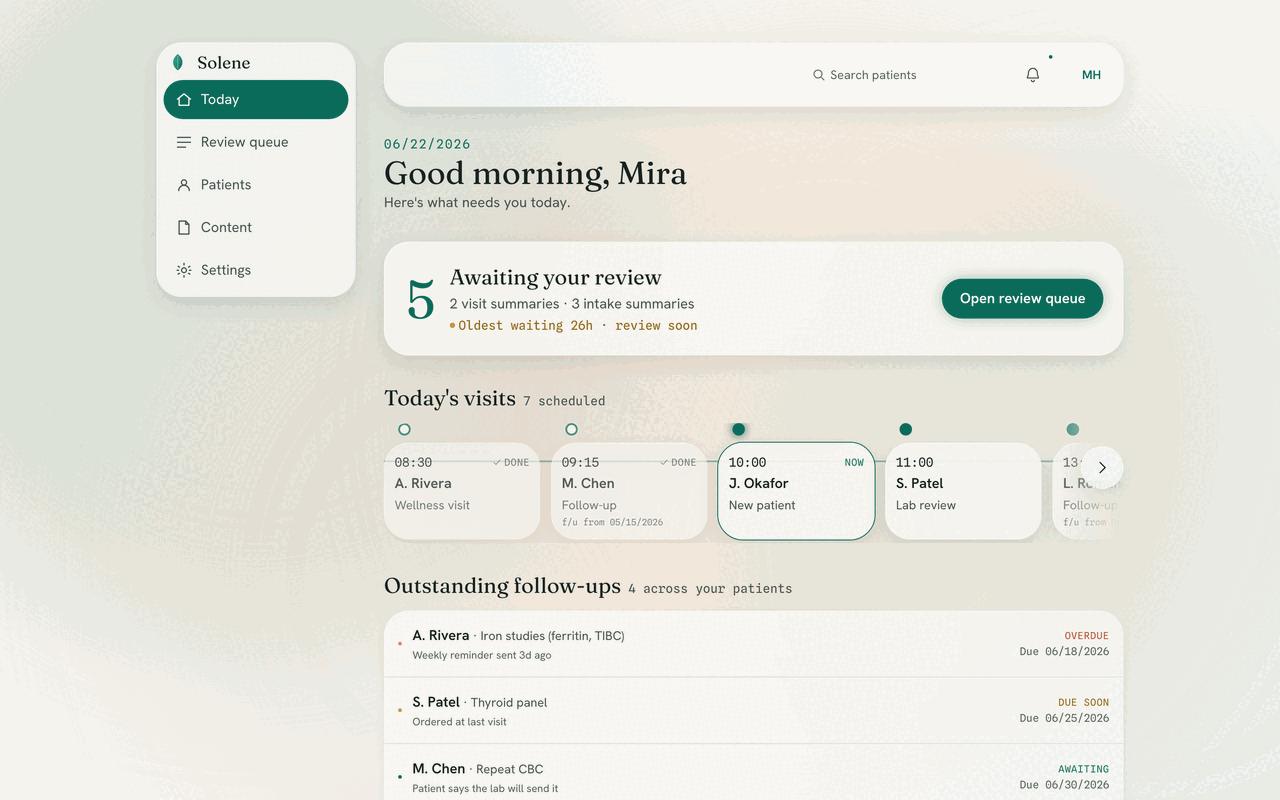
Task: Open S. Patel thyroid panel follow-up
Action: click(x=753, y=711)
